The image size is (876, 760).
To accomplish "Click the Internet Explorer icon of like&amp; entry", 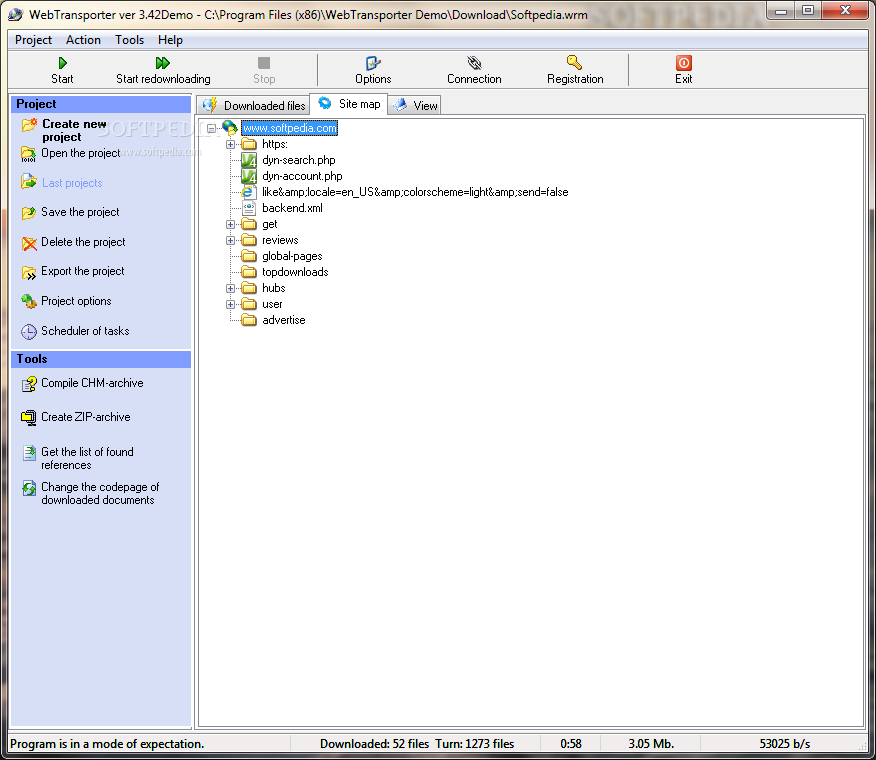I will click(249, 192).
